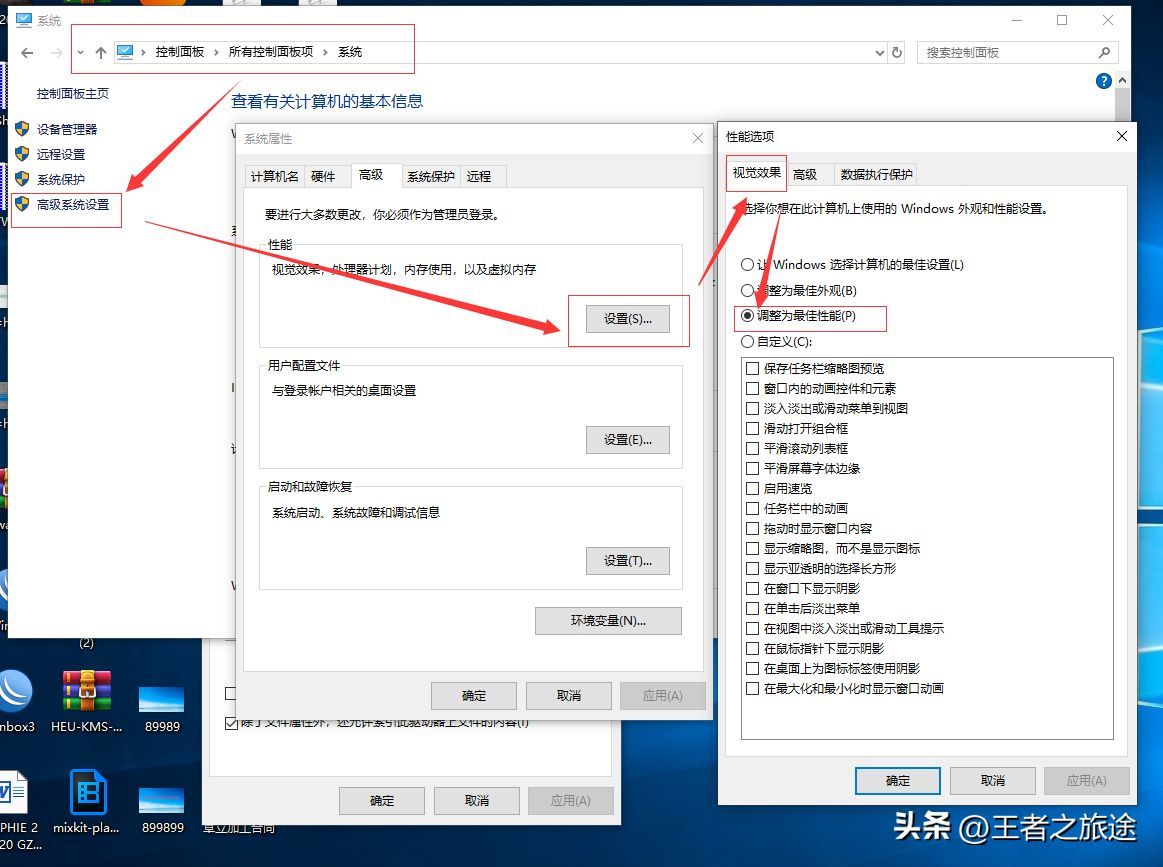Select 调整为最佳外观 radio option

click(x=748, y=290)
